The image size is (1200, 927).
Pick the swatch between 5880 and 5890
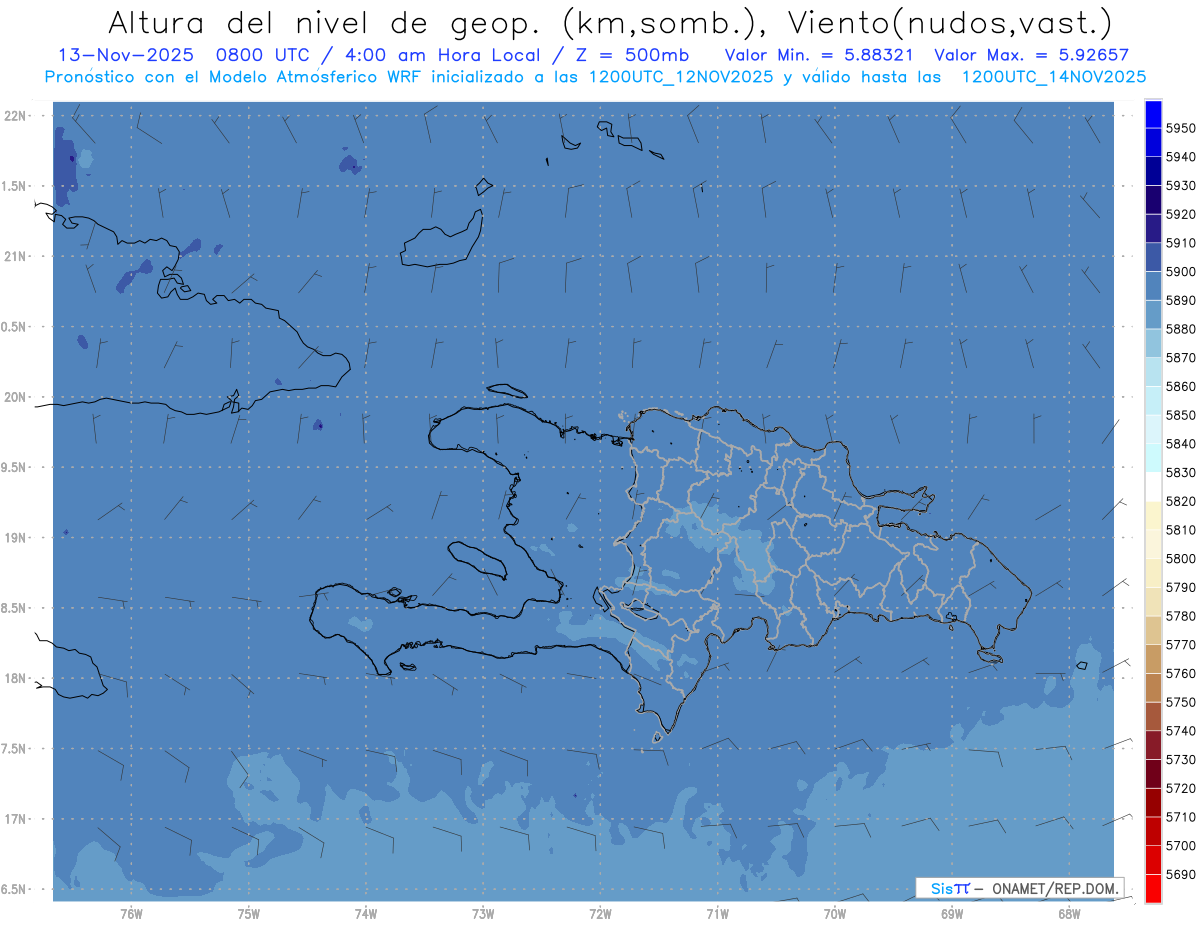(x=1153, y=315)
